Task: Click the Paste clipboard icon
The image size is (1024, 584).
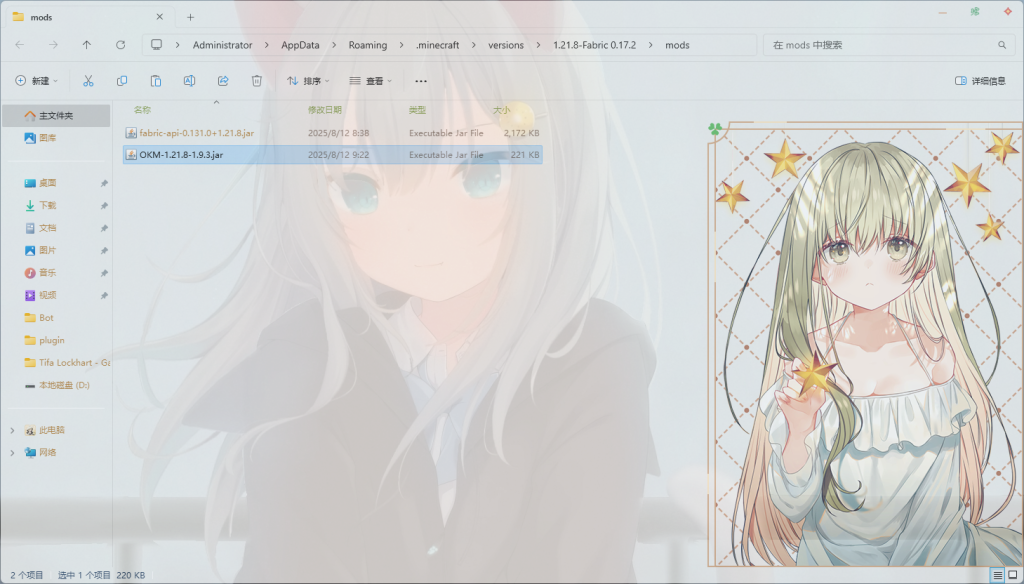Action: (x=156, y=81)
